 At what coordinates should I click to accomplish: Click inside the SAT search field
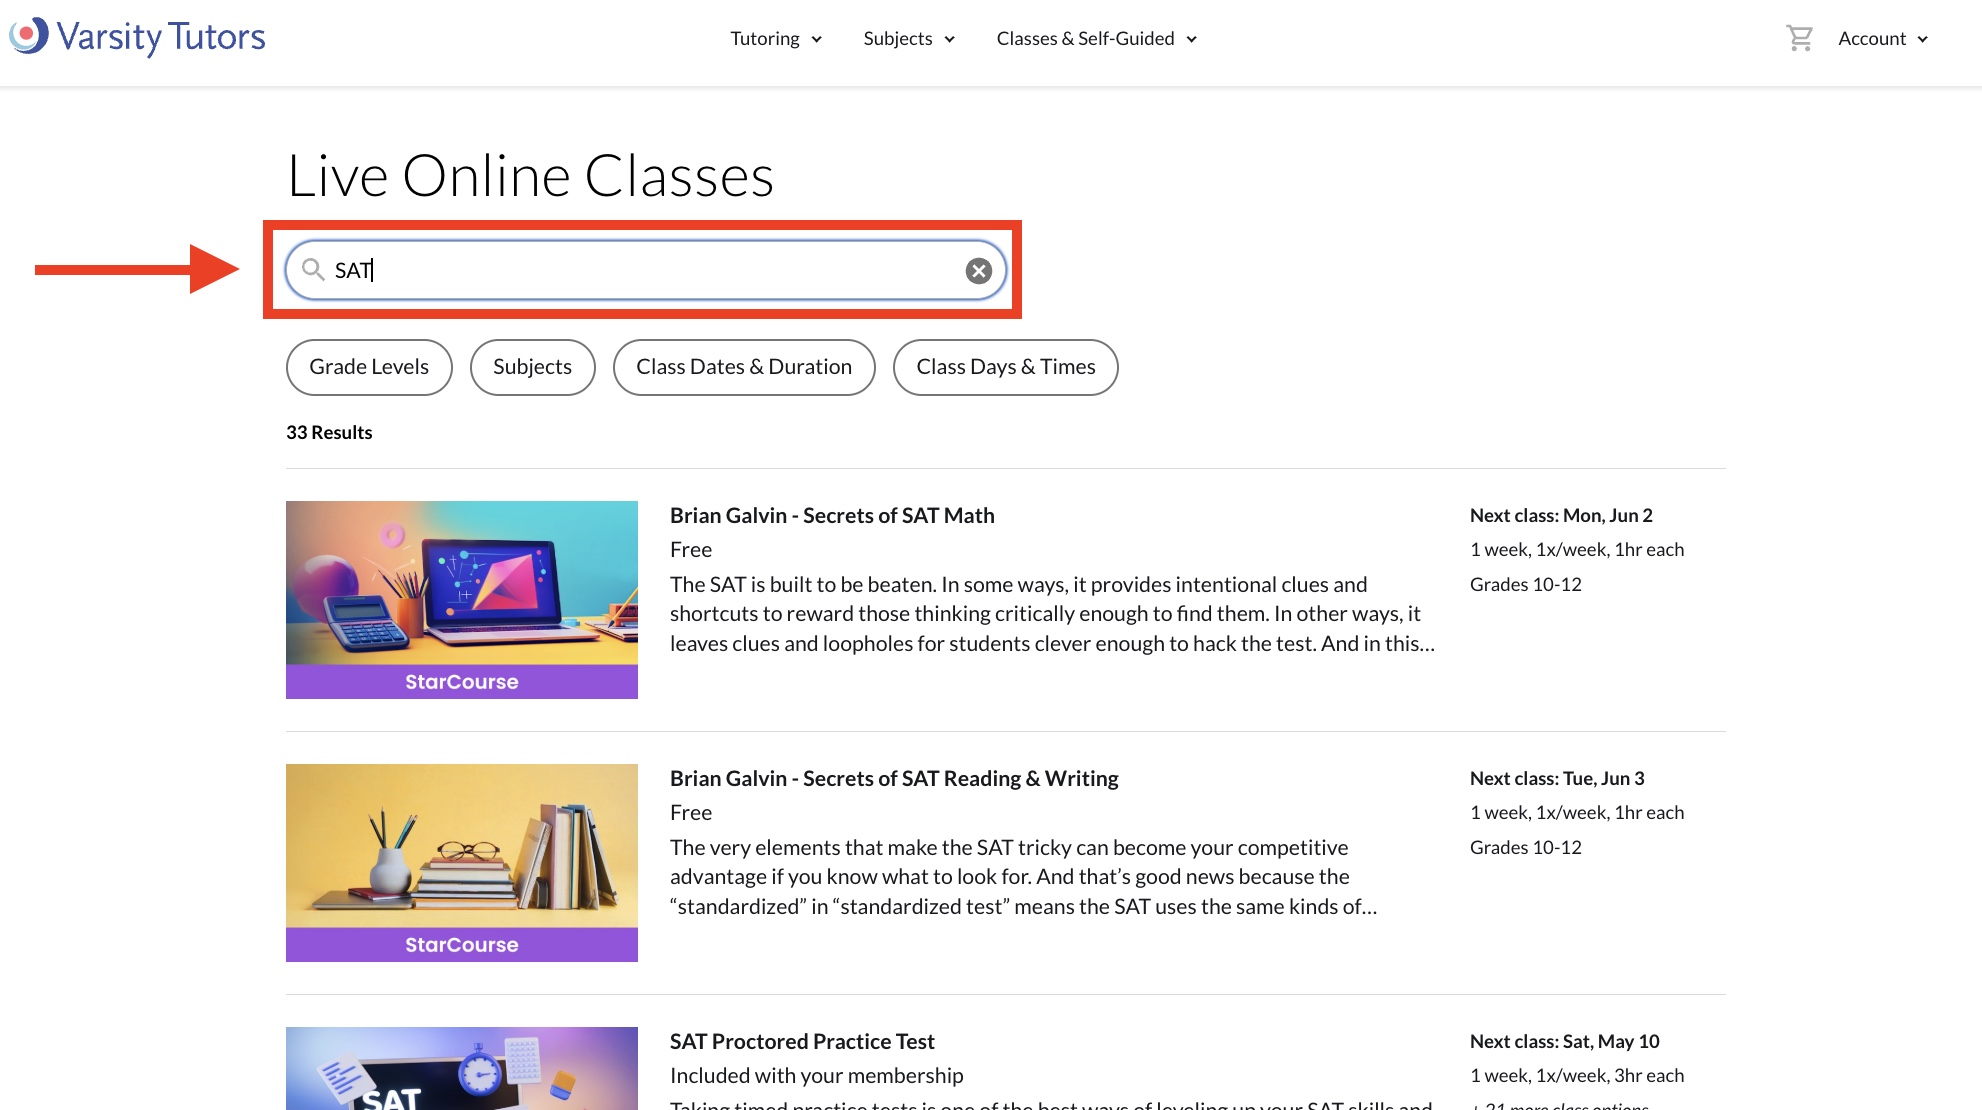[640, 270]
